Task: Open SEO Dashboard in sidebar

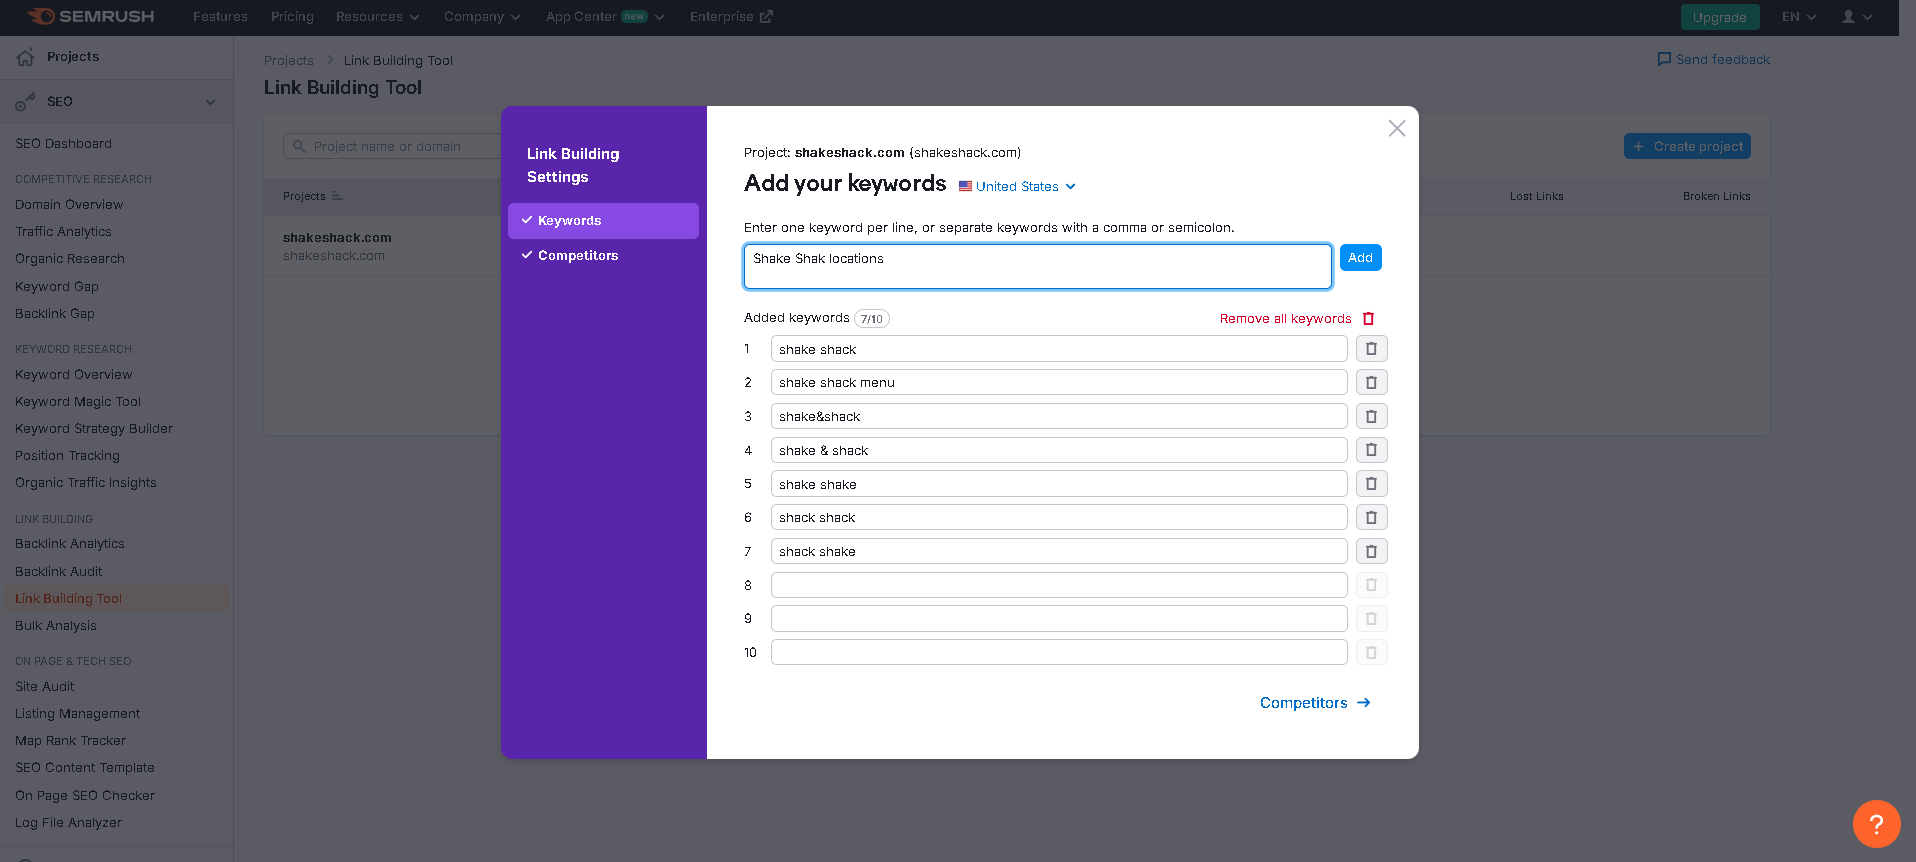Action: (x=63, y=144)
